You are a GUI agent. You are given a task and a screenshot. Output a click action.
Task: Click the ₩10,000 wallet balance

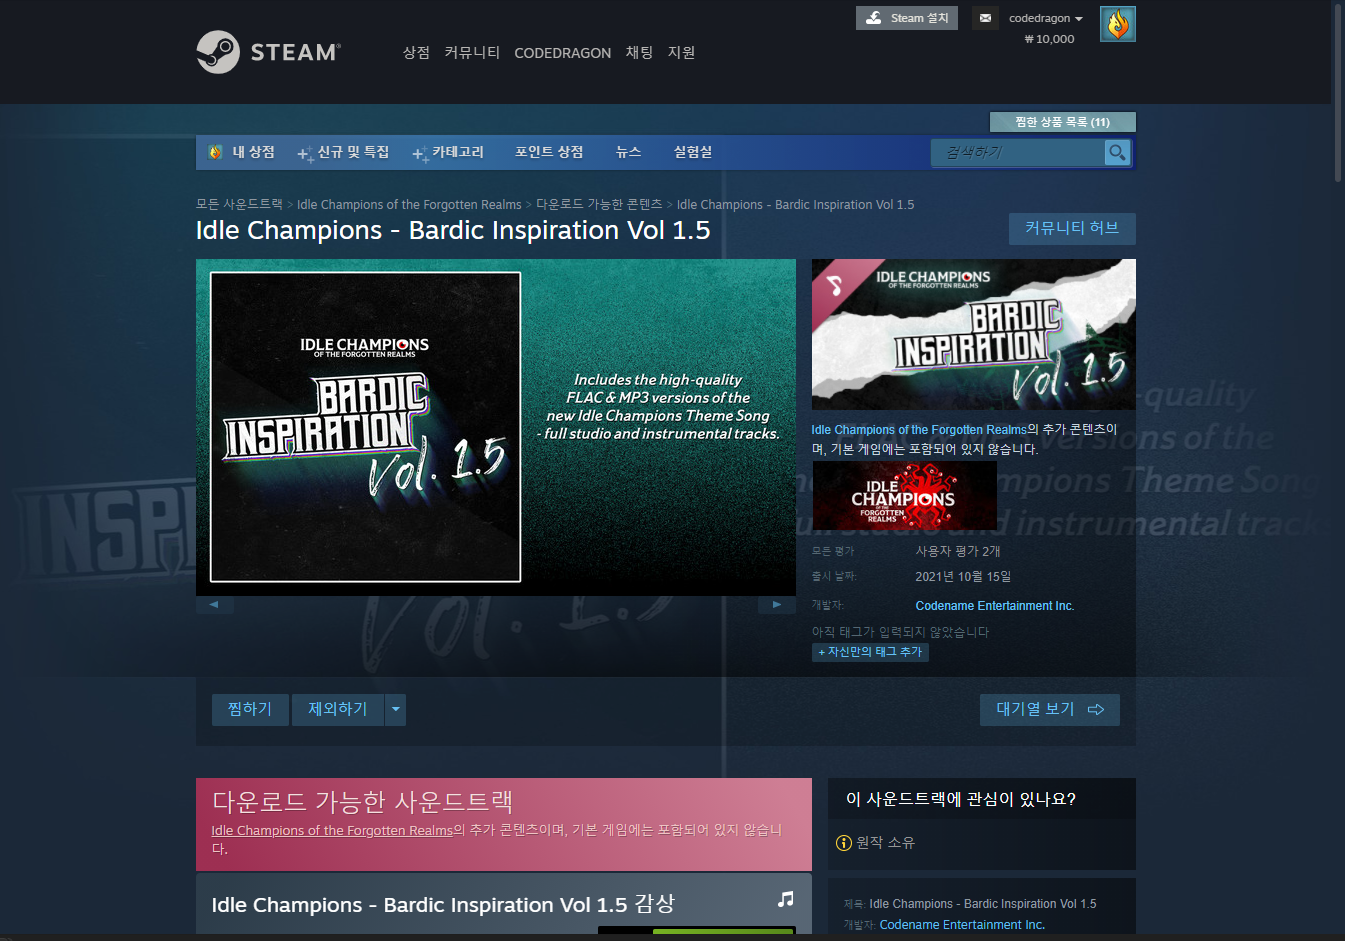(1049, 39)
